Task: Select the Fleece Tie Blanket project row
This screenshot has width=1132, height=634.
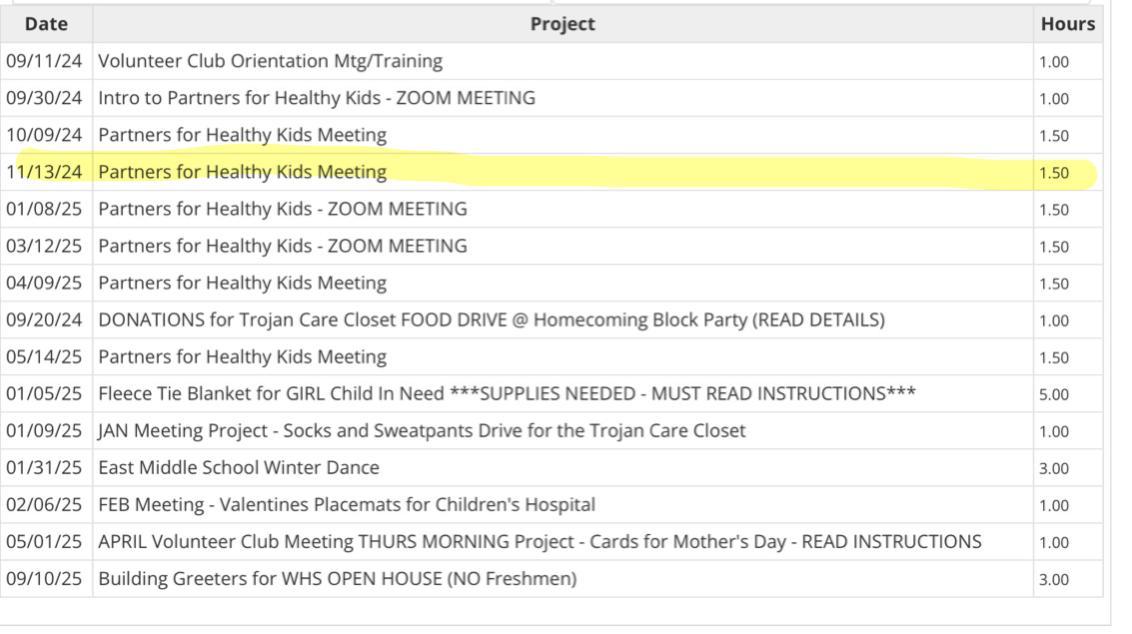Action: tap(506, 394)
